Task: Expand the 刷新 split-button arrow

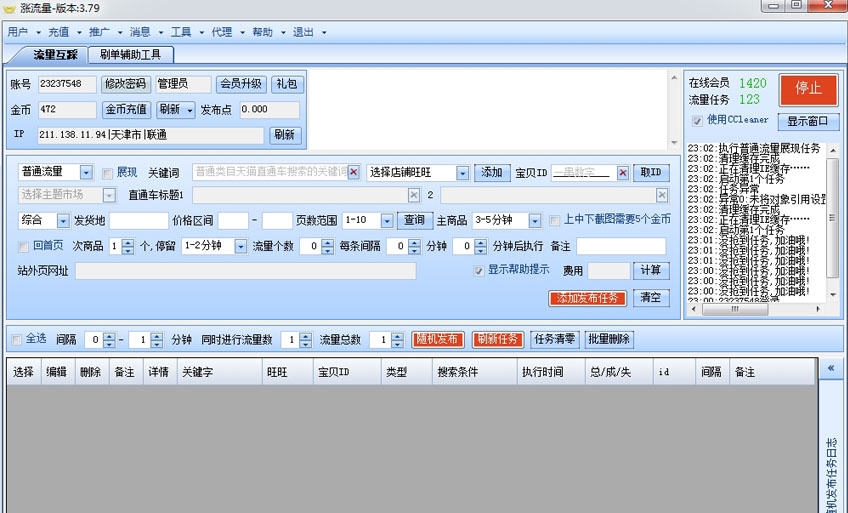Action: pos(189,110)
